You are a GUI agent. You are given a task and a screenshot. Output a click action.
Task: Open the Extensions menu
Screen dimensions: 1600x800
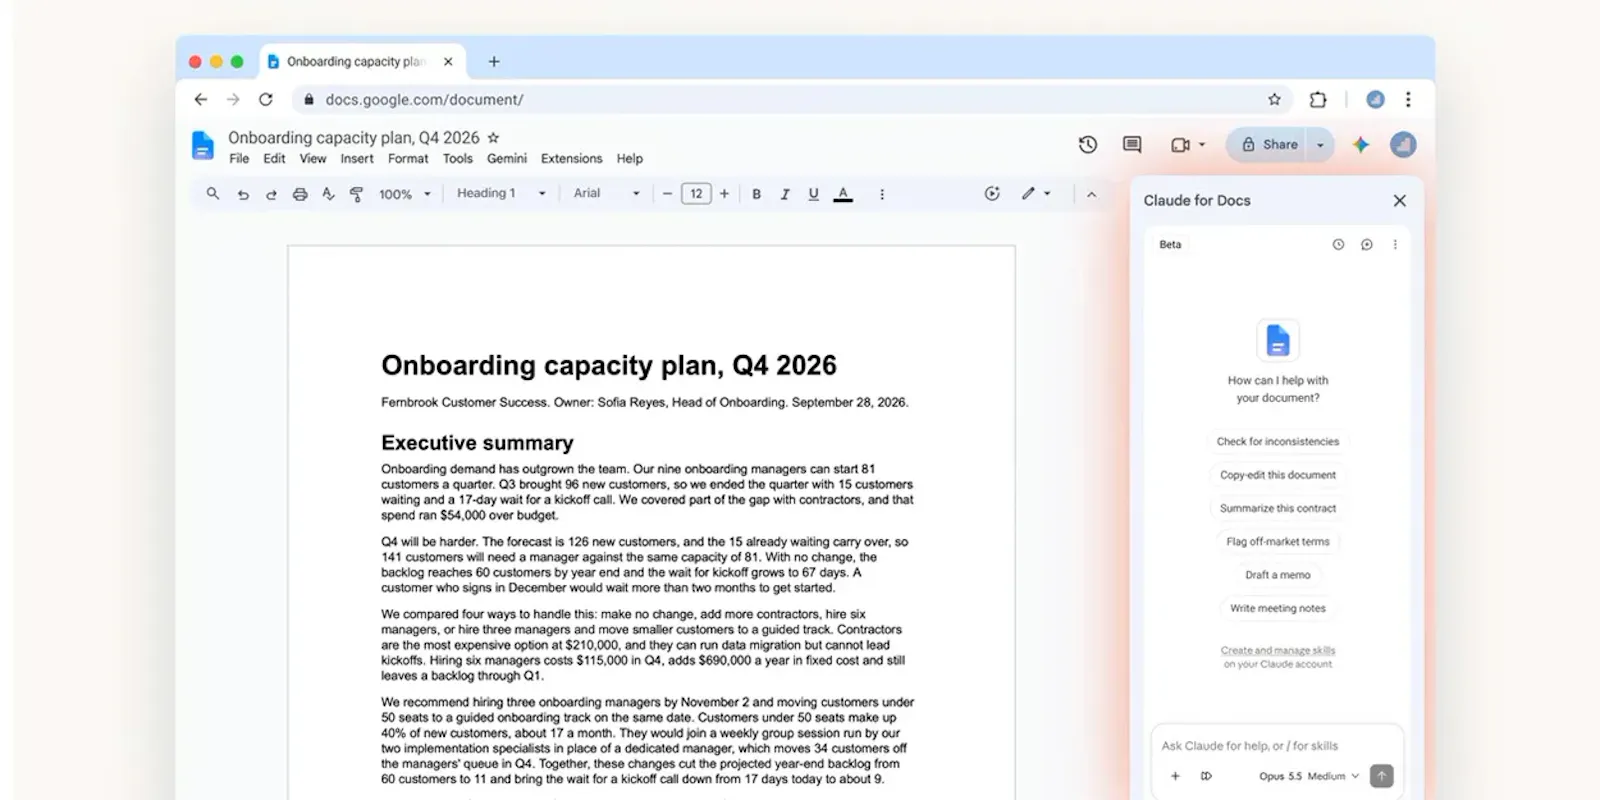point(572,159)
